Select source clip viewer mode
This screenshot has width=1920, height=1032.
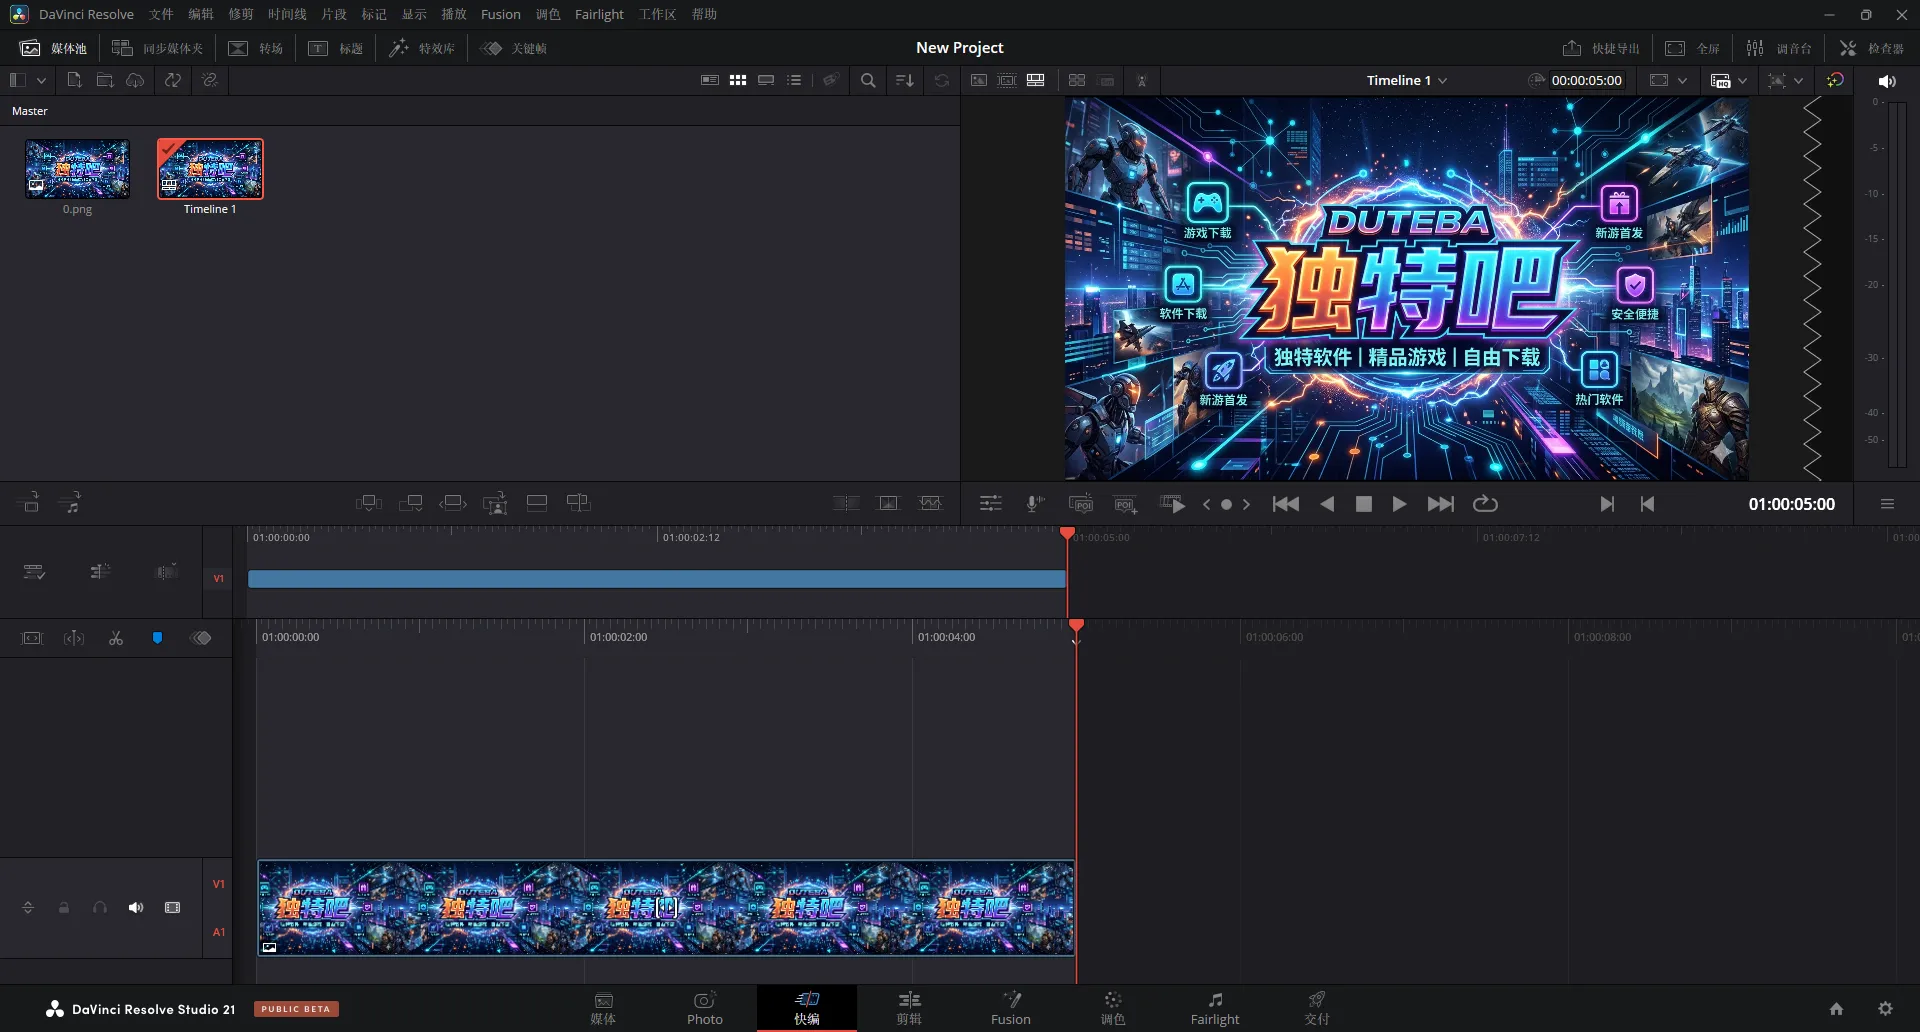tap(979, 80)
